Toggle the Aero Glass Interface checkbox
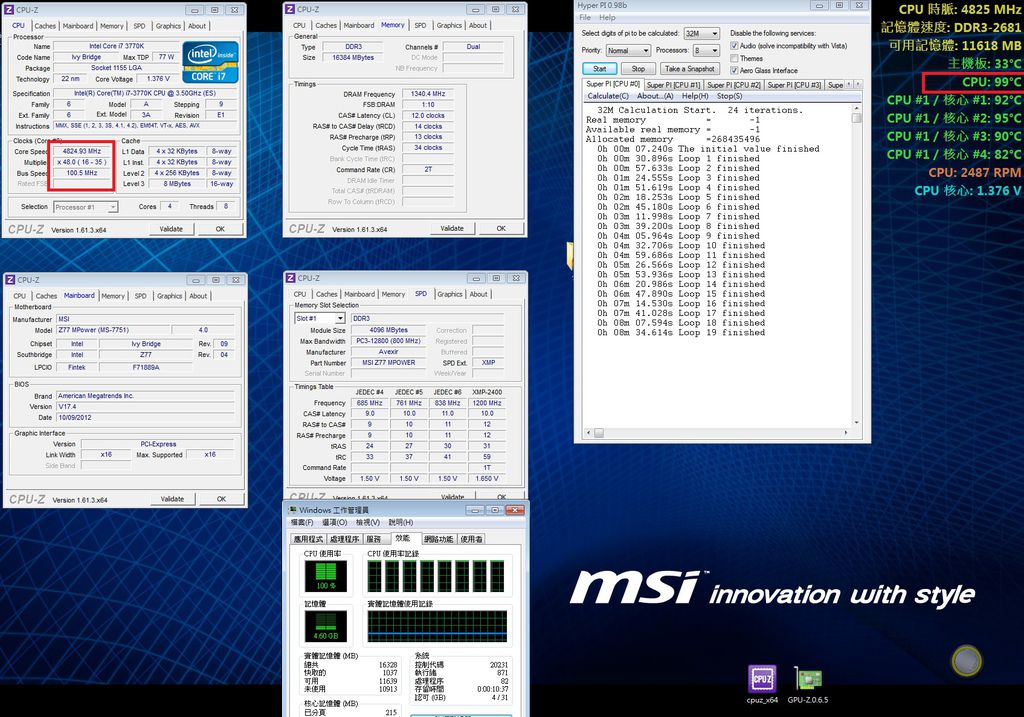 click(x=734, y=70)
